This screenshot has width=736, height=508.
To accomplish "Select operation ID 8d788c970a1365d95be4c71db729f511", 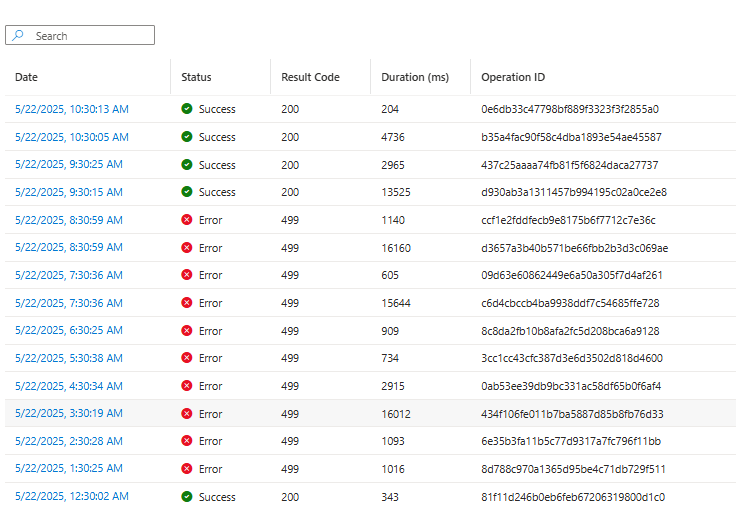I will (574, 469).
